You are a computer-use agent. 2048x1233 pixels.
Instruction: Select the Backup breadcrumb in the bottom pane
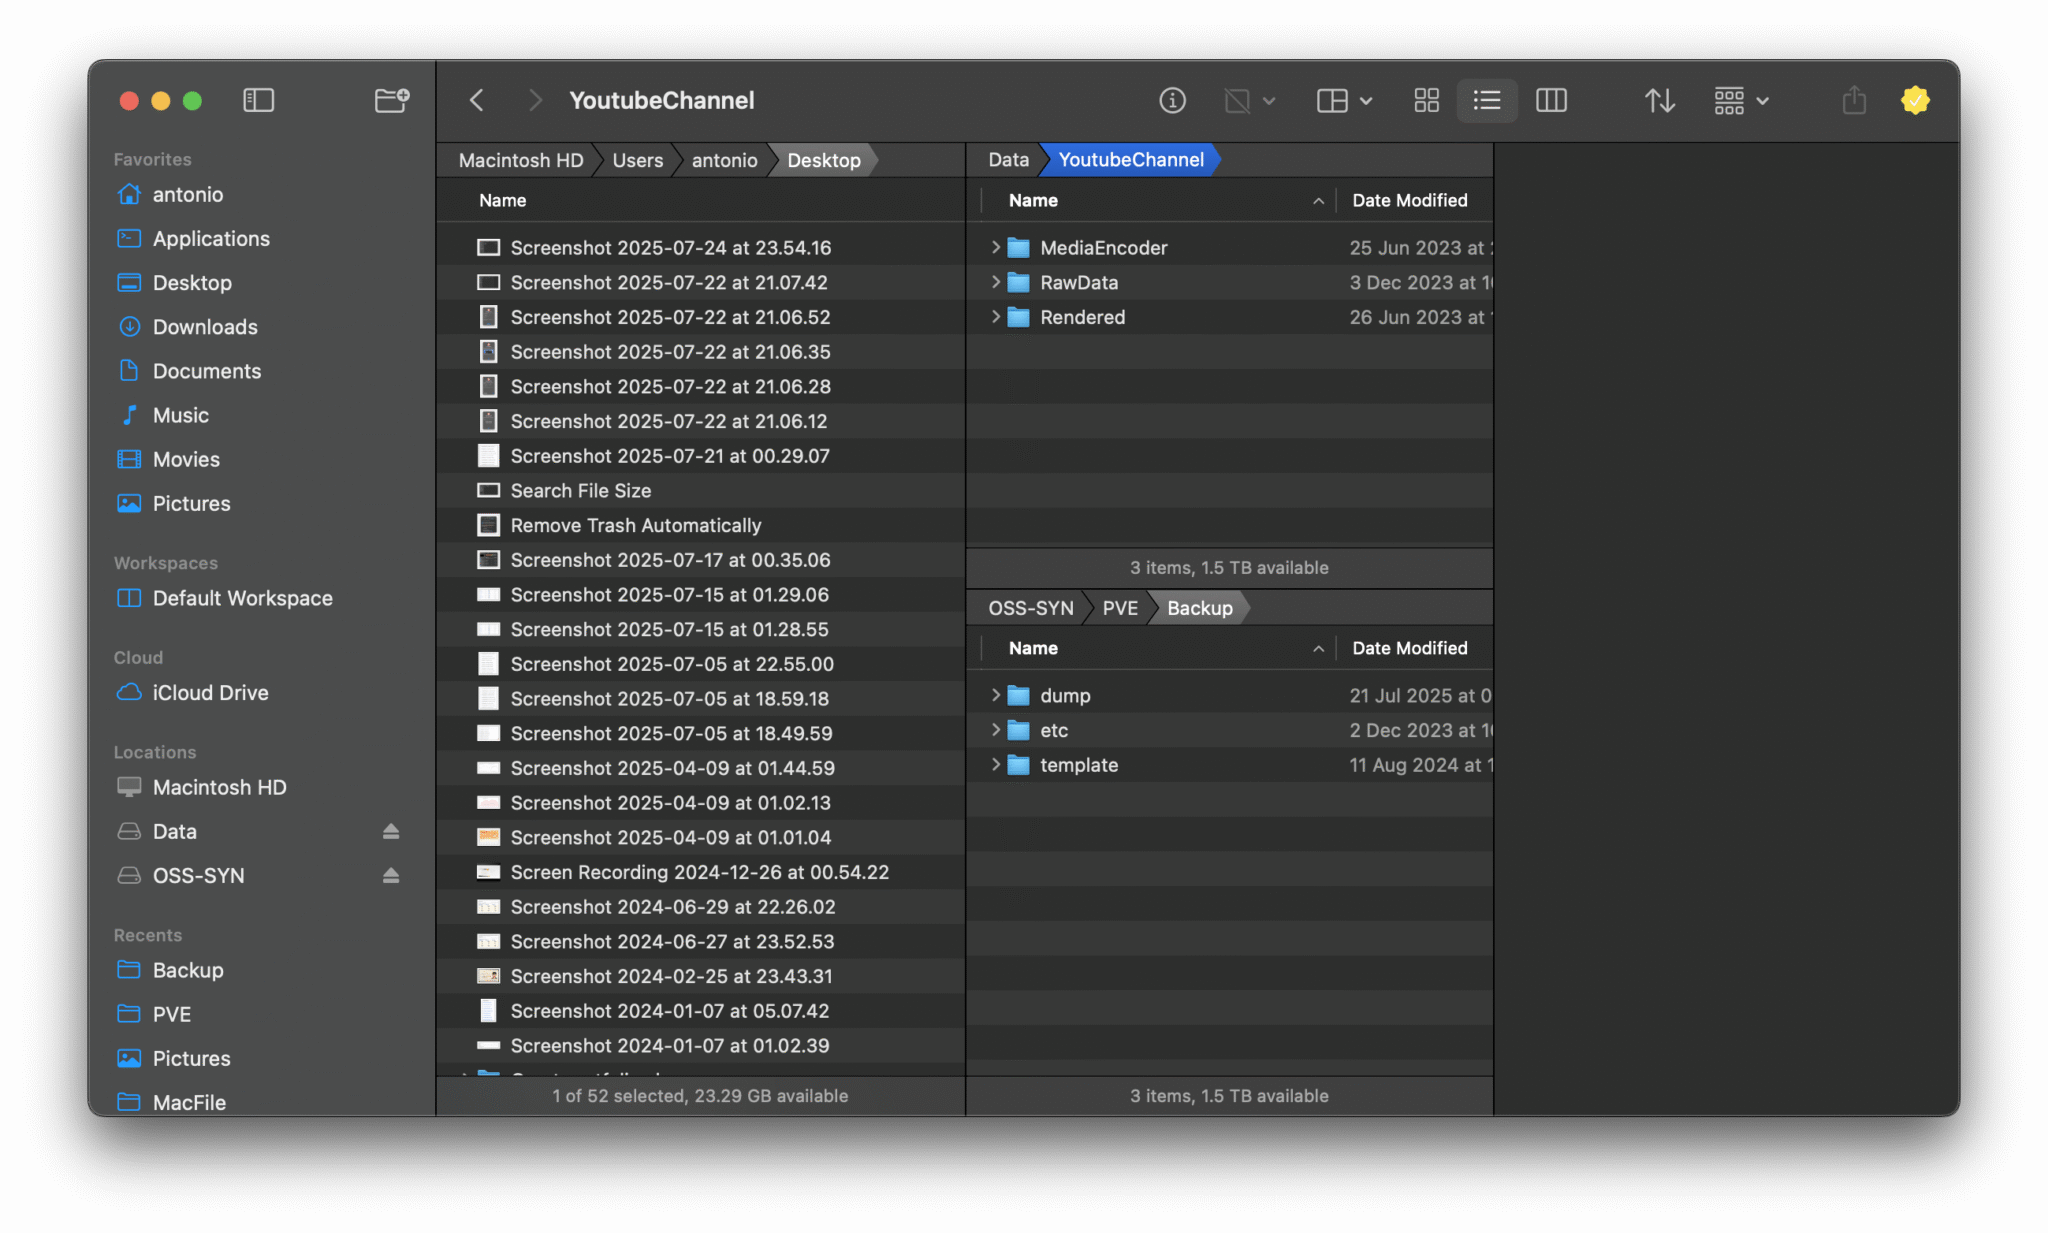(1198, 607)
